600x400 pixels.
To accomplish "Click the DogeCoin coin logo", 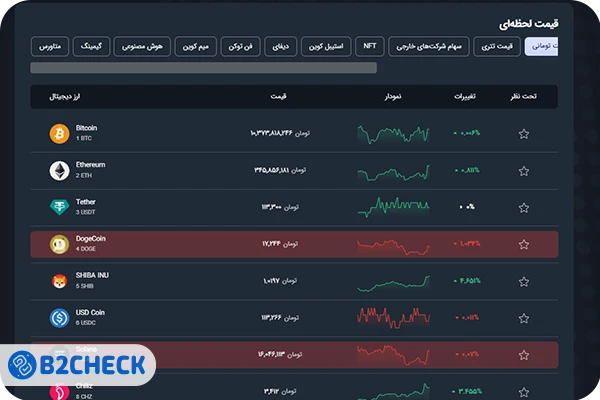I will (59, 244).
